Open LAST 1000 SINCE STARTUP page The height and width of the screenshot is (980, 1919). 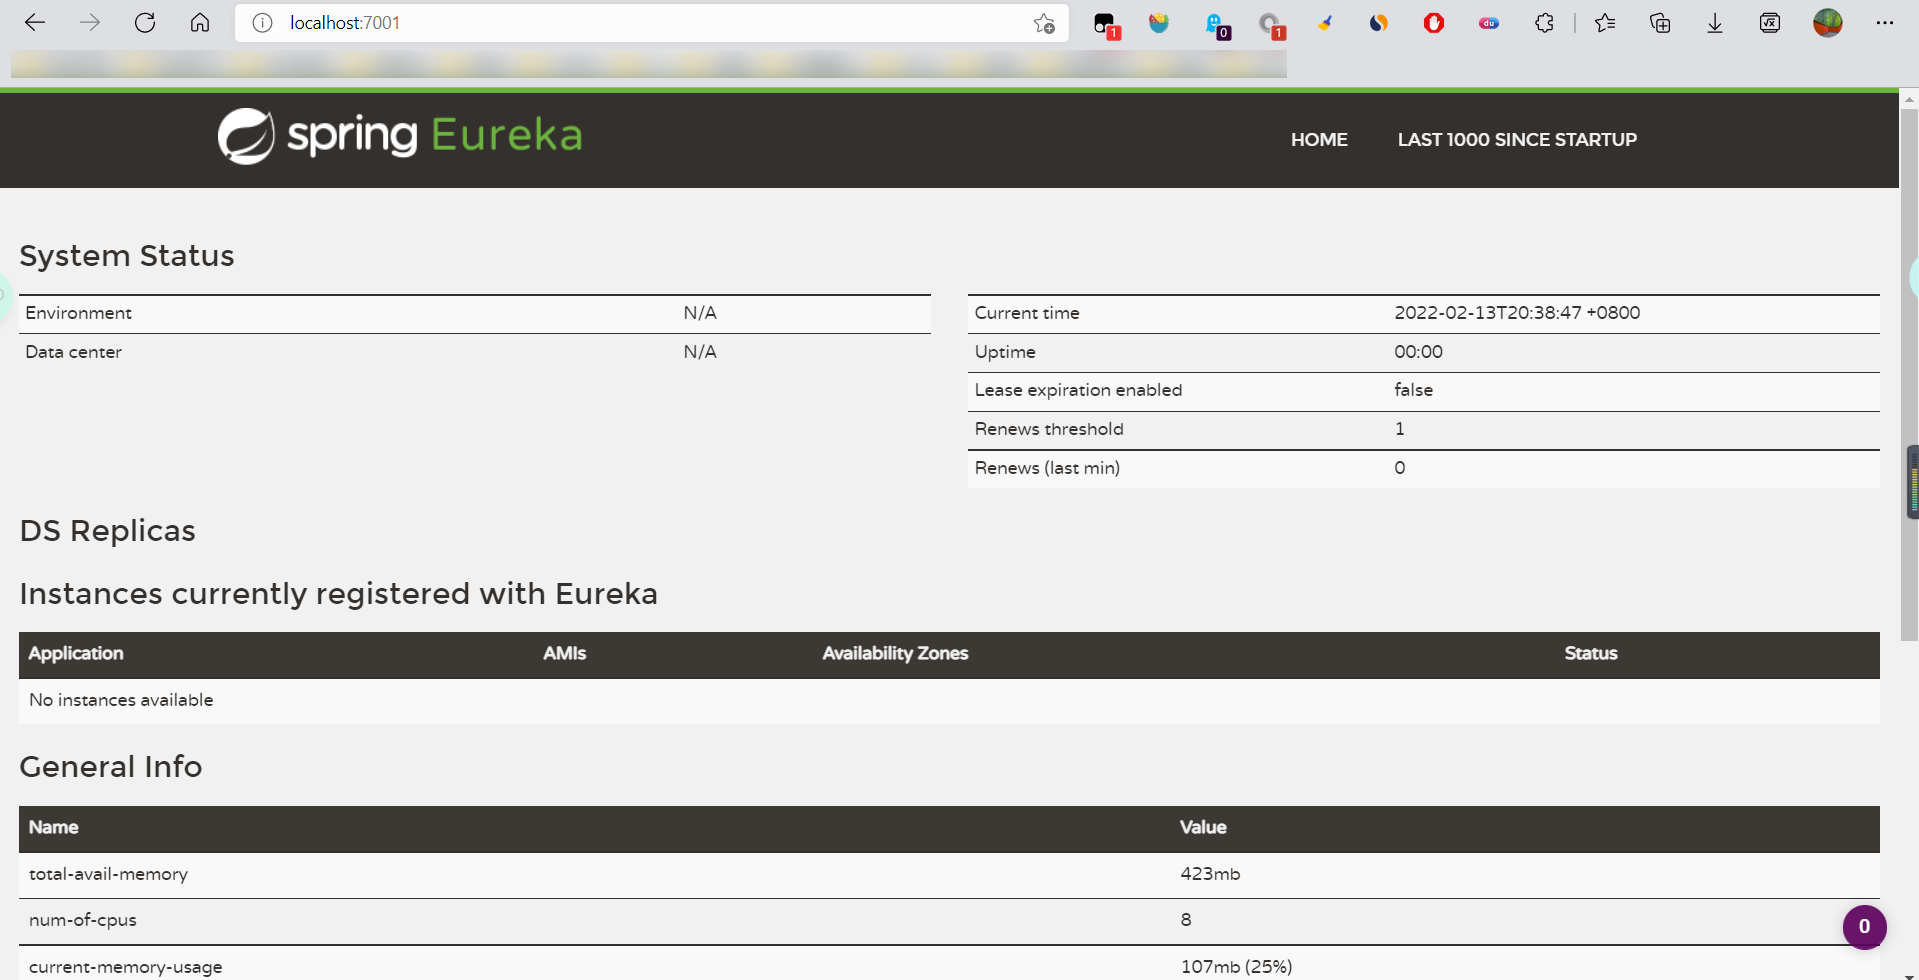pyautogui.click(x=1516, y=140)
